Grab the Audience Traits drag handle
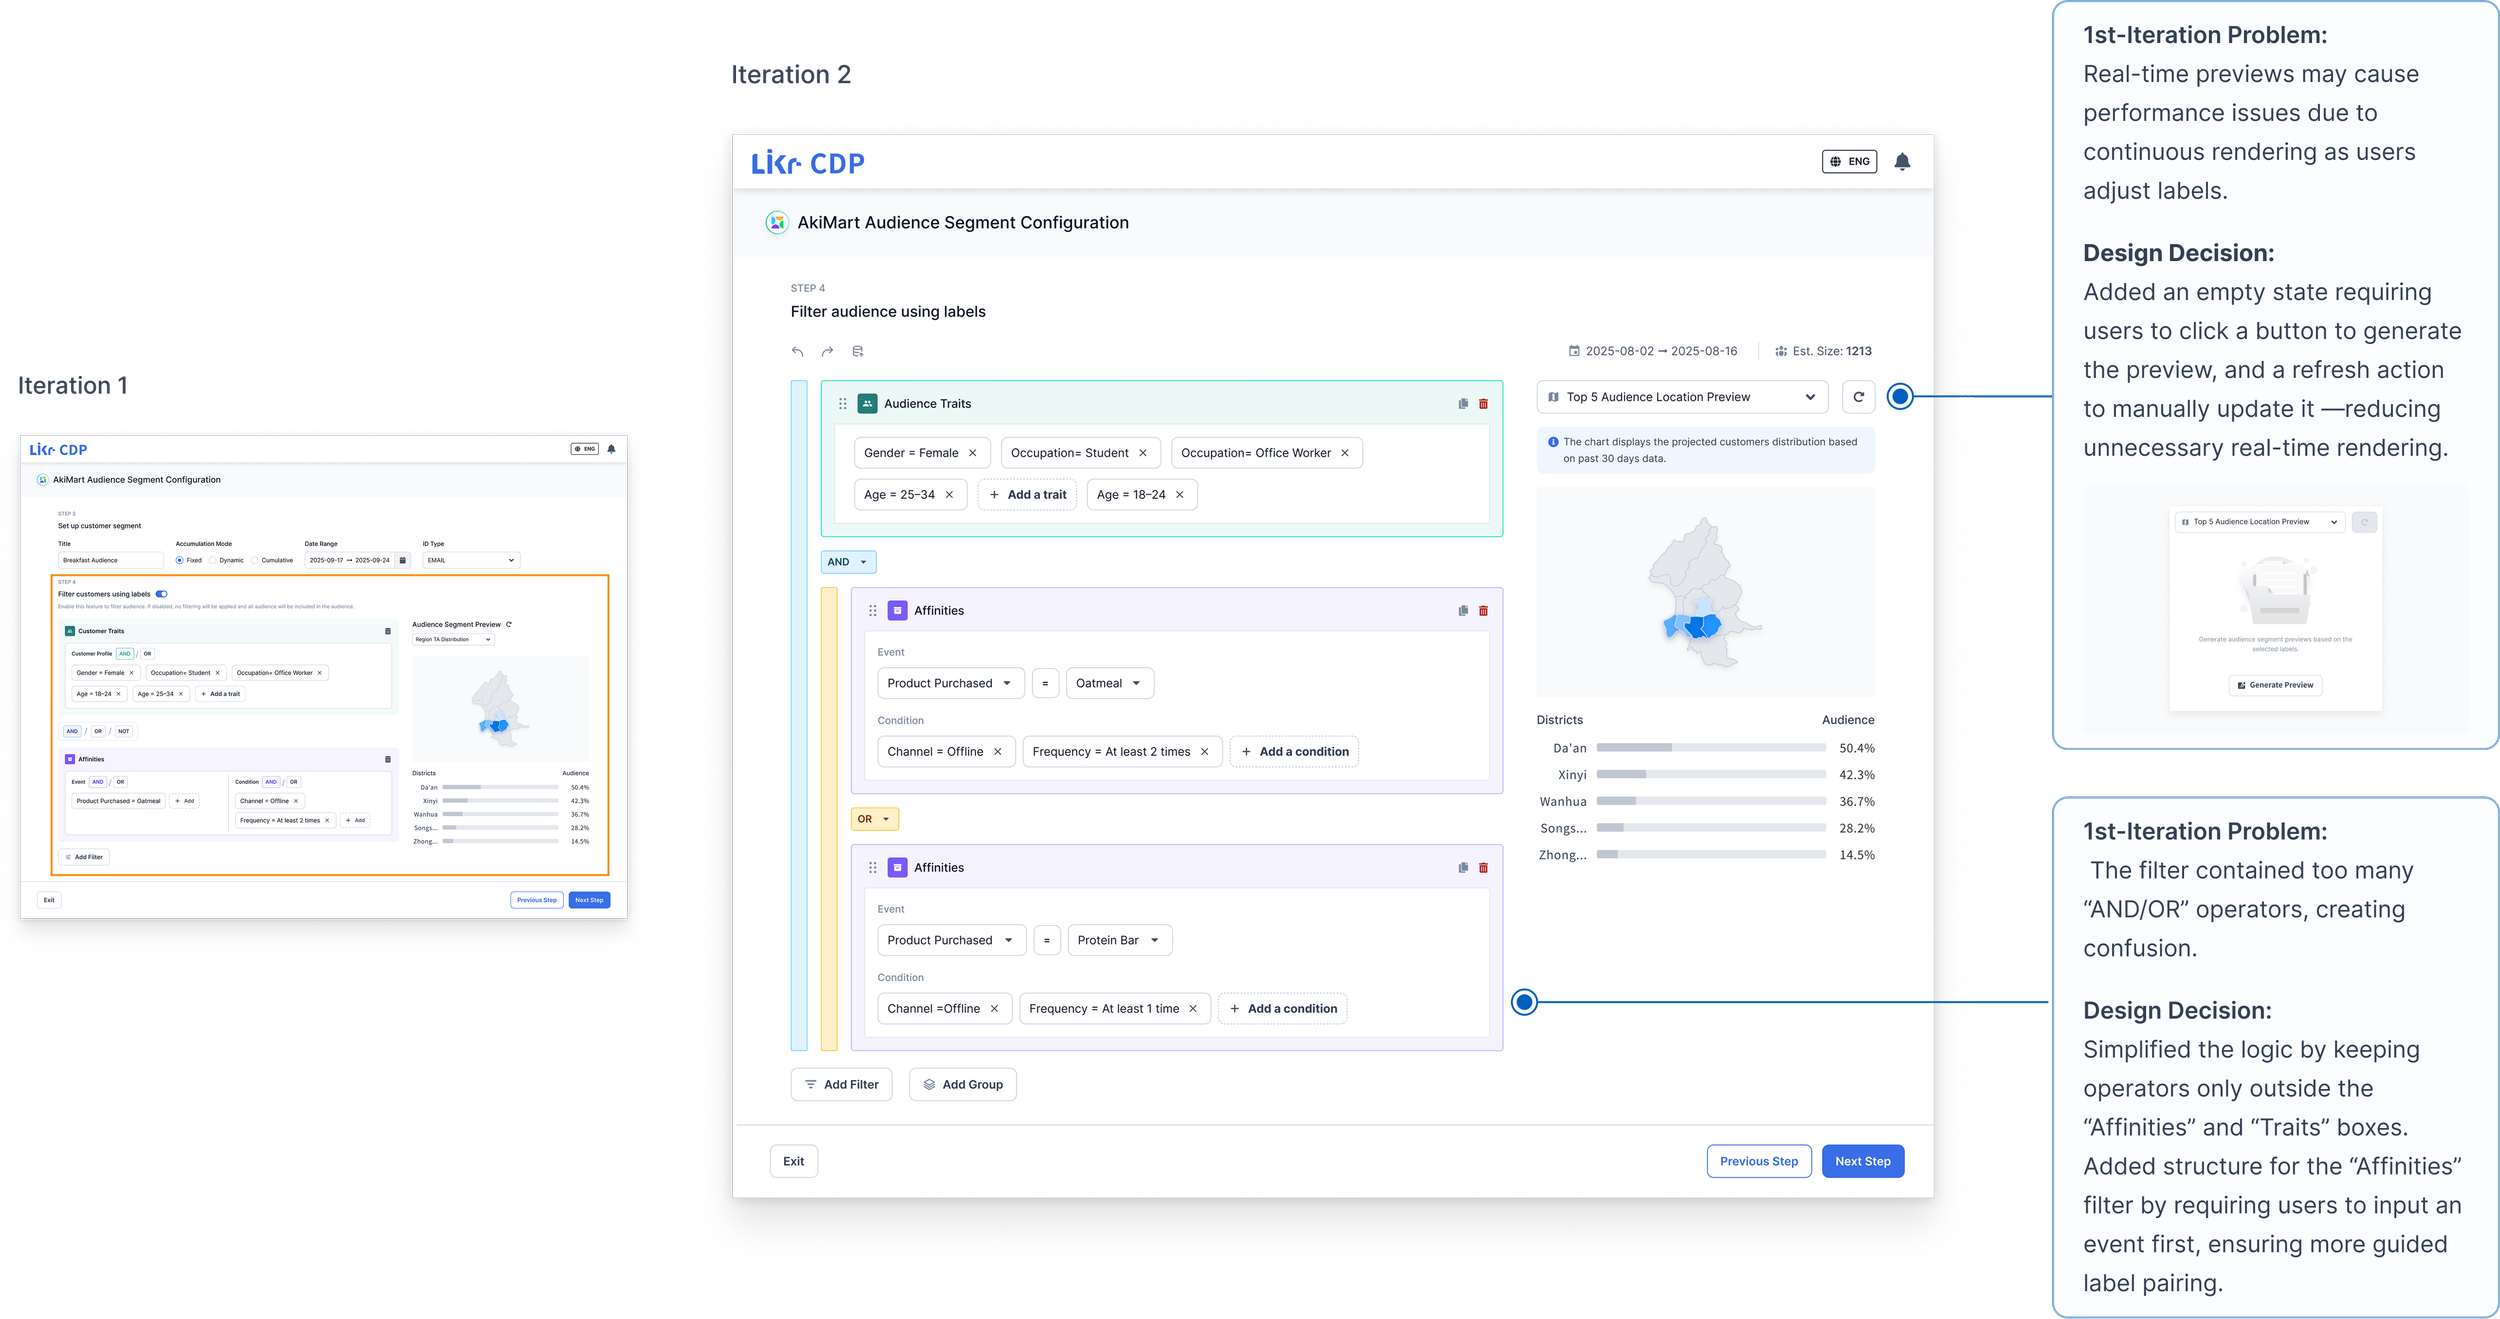Viewport: 2500px width, 1319px height. 843,404
